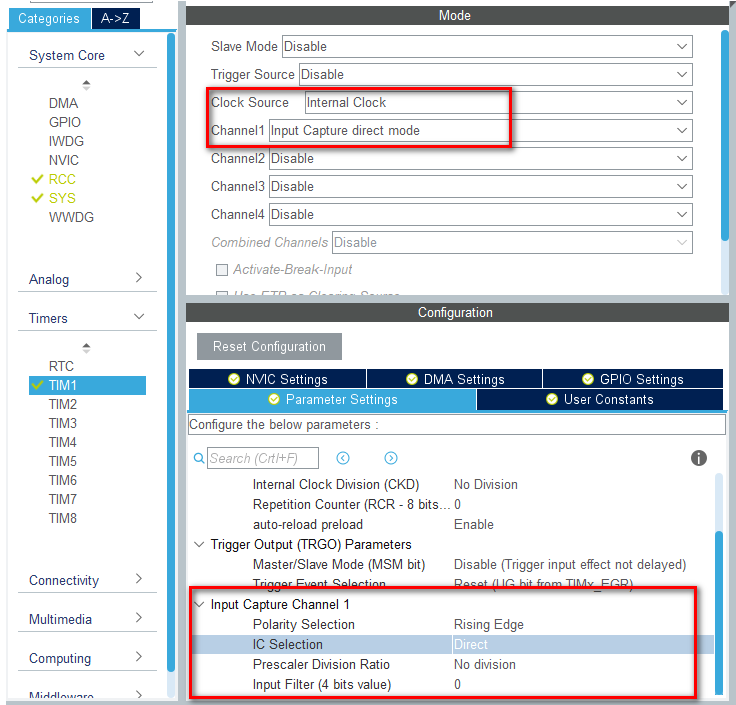Open the Channel2 dropdown
The height and width of the screenshot is (705, 736).
(x=481, y=159)
